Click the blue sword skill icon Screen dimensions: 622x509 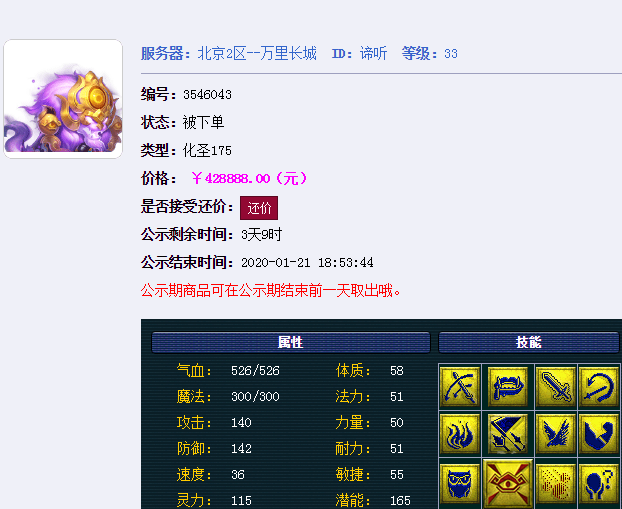click(x=556, y=386)
